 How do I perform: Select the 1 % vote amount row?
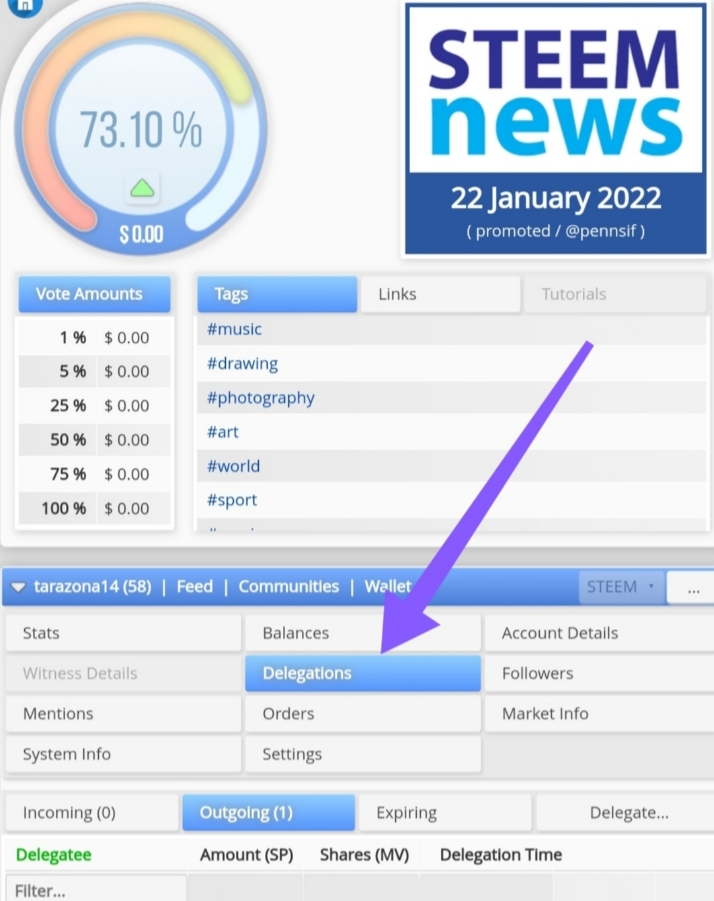pos(95,338)
